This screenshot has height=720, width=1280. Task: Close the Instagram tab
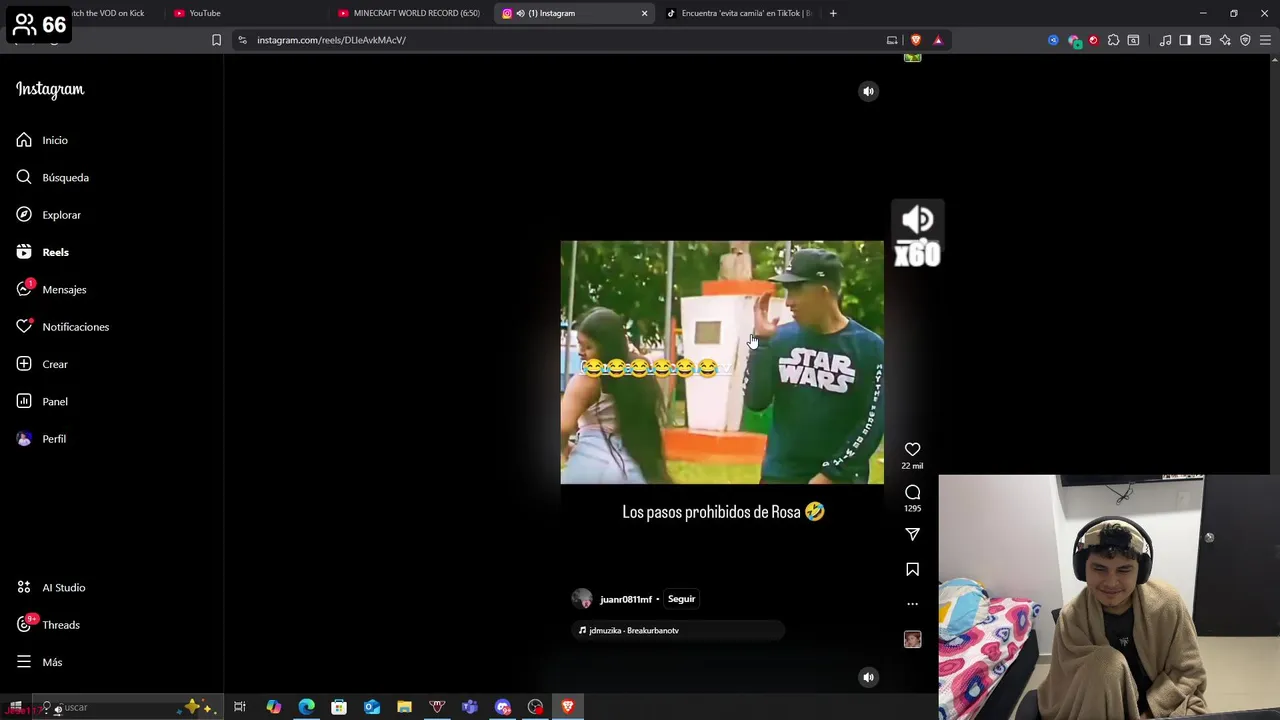[644, 13]
